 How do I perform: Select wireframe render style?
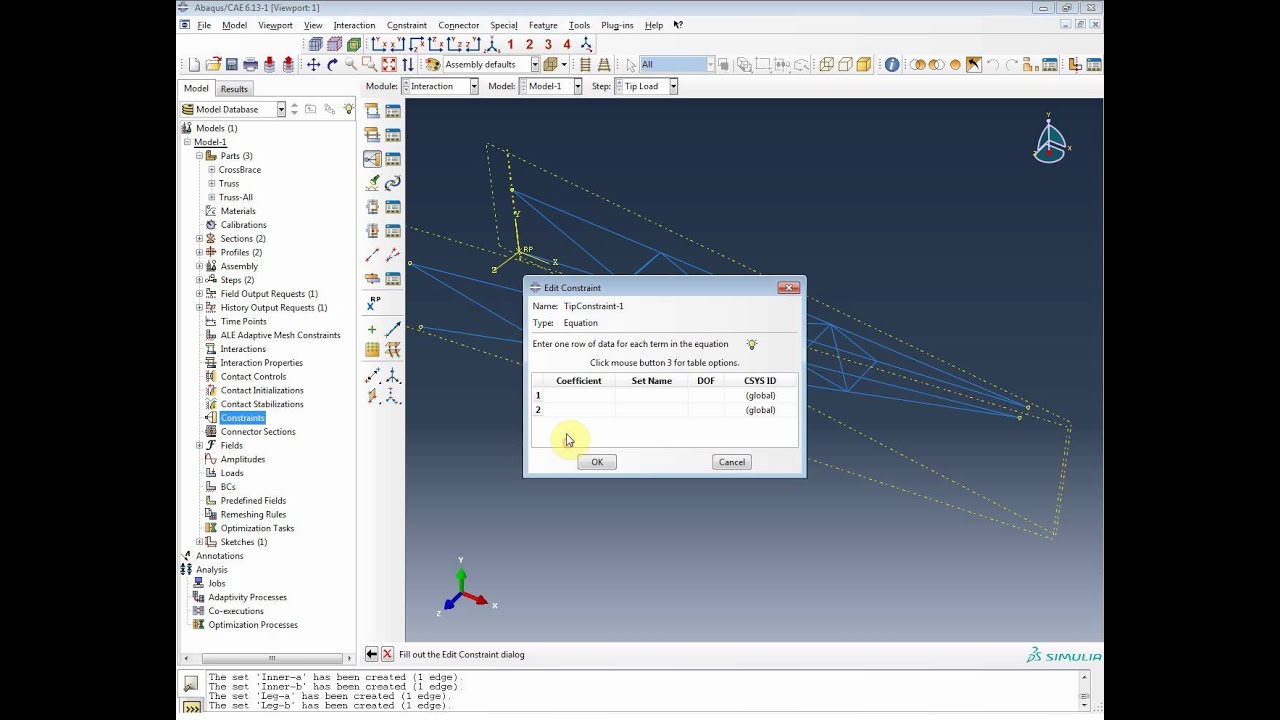coord(826,64)
